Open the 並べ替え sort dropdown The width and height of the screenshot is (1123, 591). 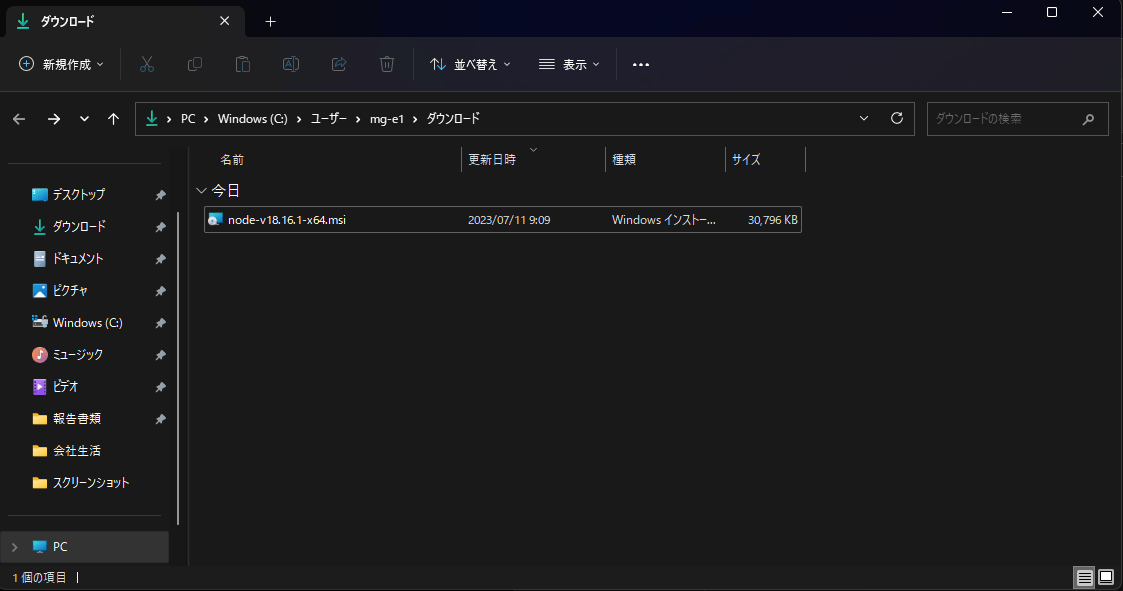tap(471, 64)
